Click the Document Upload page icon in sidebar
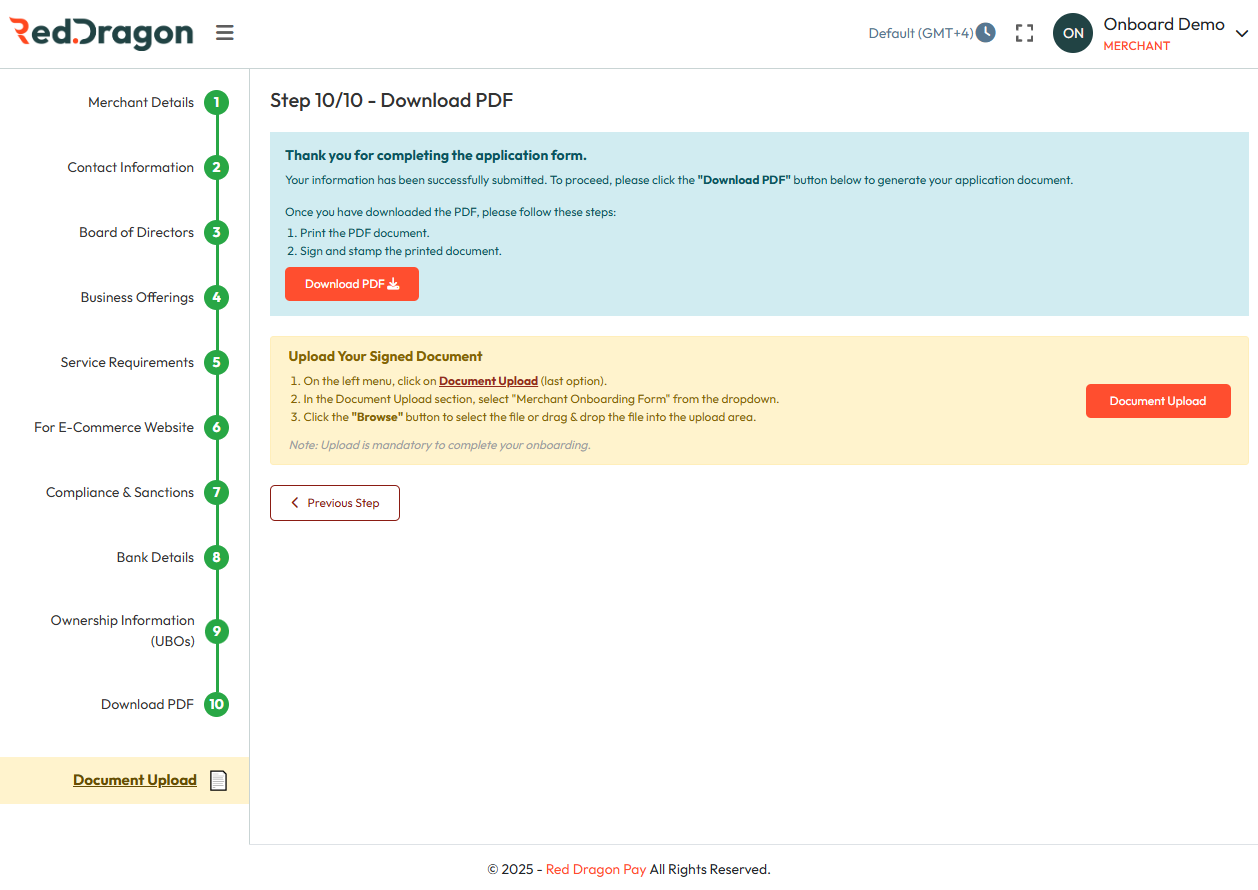The height and width of the screenshot is (890, 1258). 218,781
